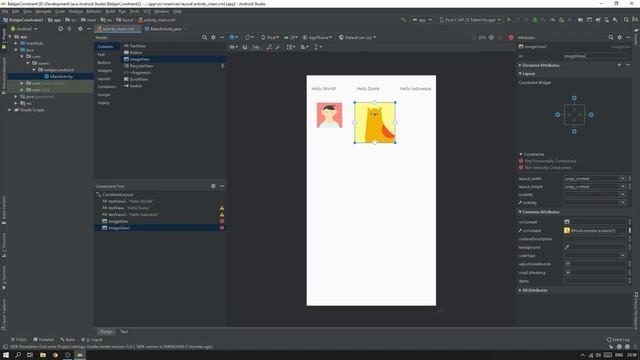Open Search Everywhere magnifier in main toolbar

(x=626, y=20)
